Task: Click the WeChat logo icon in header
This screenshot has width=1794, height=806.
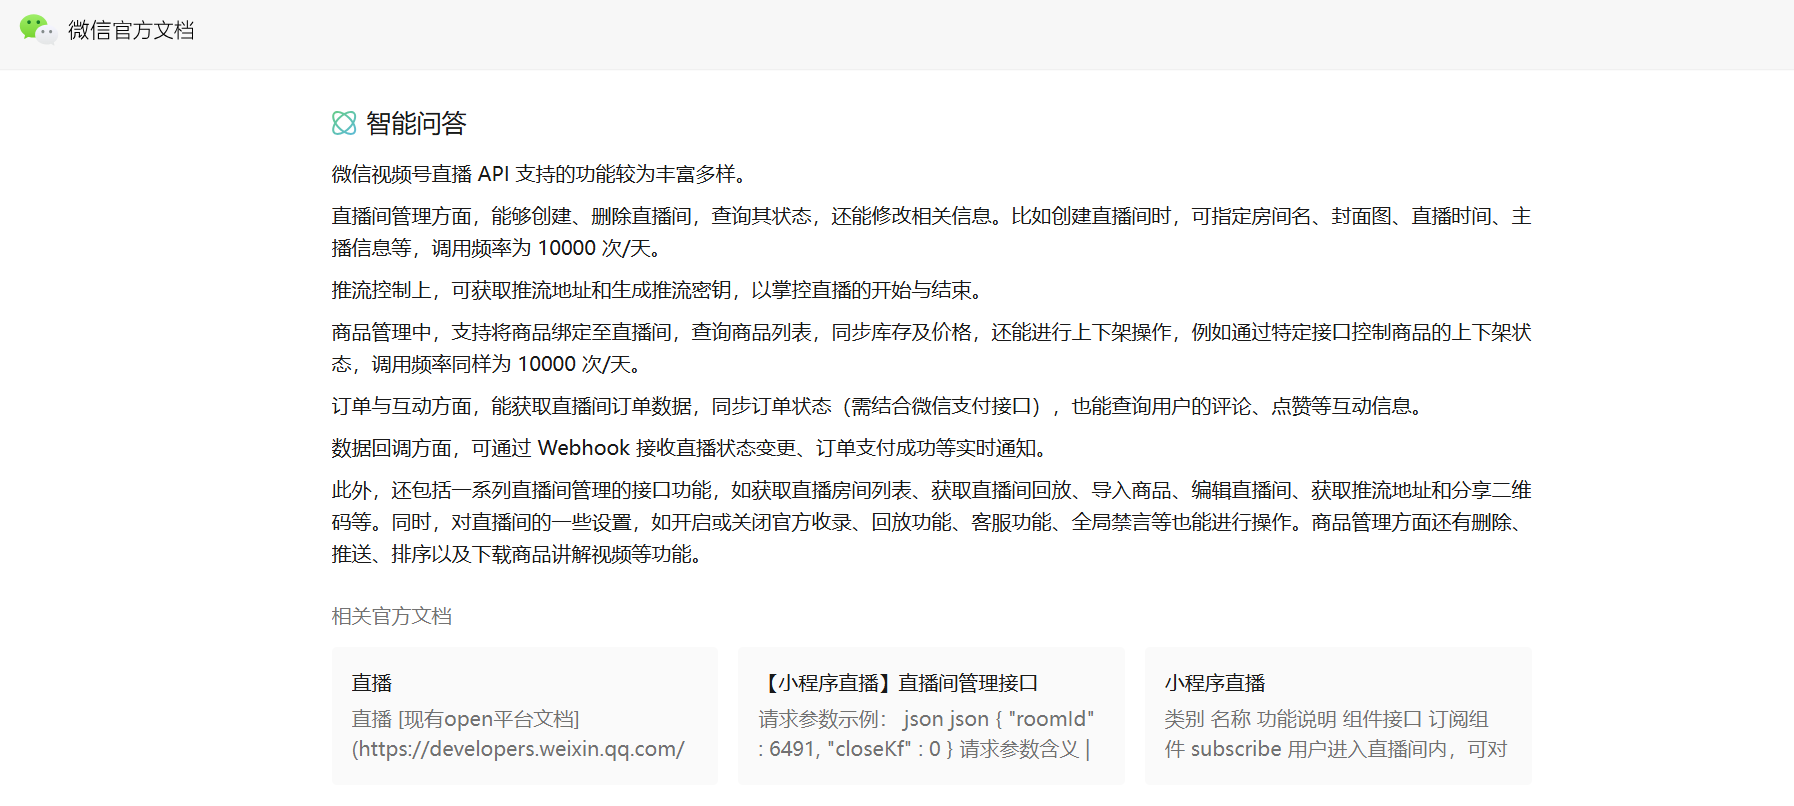Action: [37, 30]
